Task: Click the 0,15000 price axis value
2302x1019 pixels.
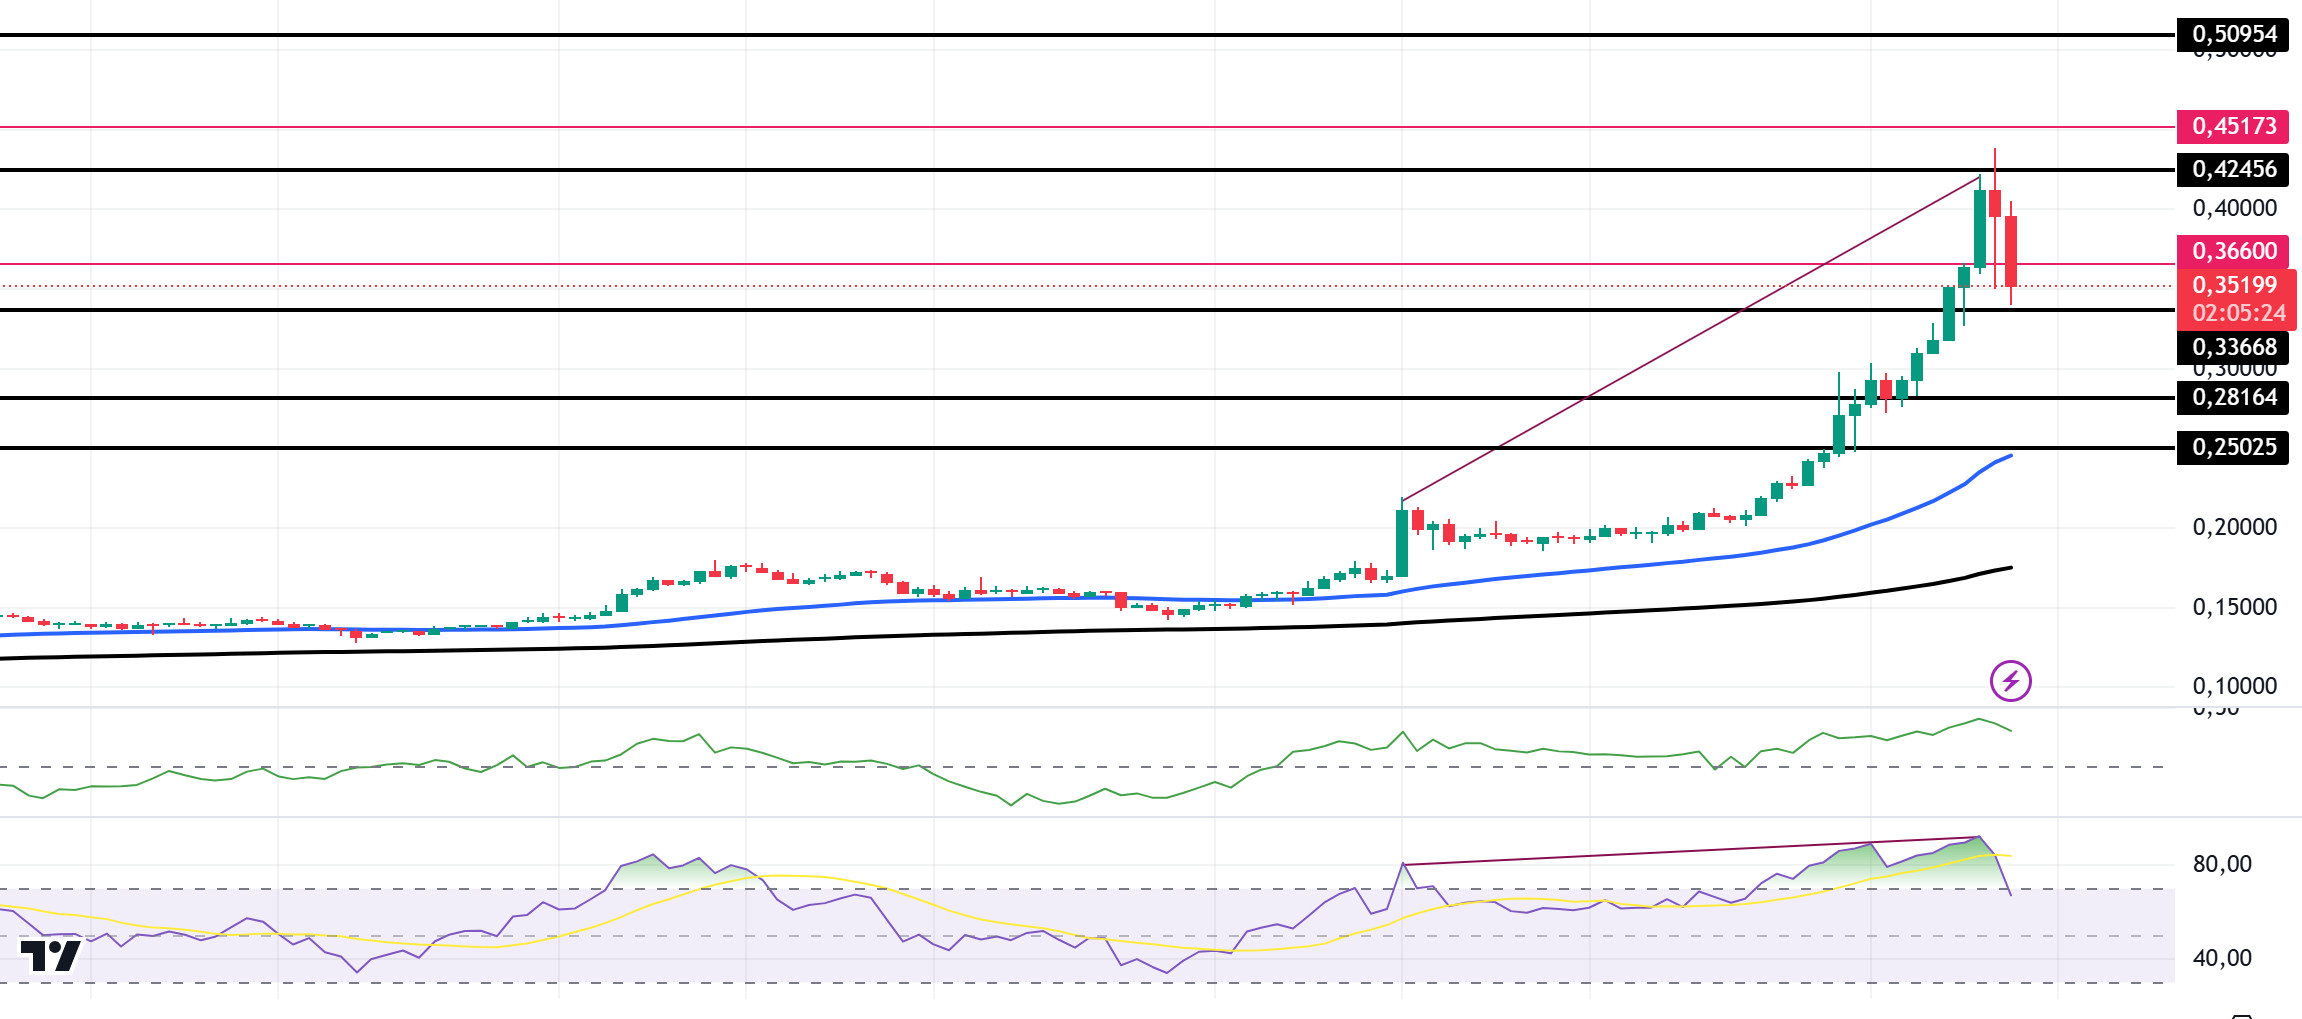Action: click(2234, 608)
